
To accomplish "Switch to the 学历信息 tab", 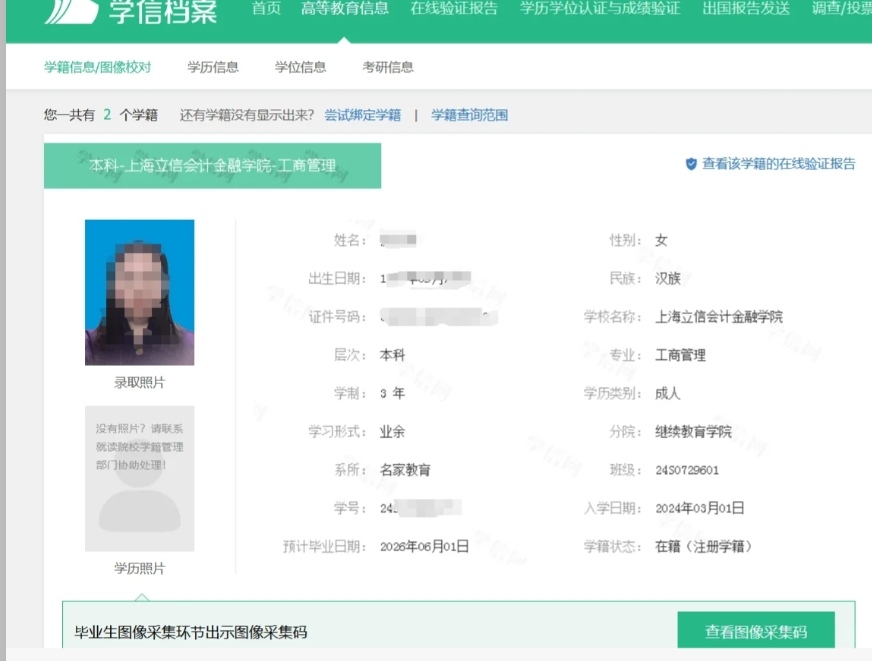I will pyautogui.click(x=213, y=67).
